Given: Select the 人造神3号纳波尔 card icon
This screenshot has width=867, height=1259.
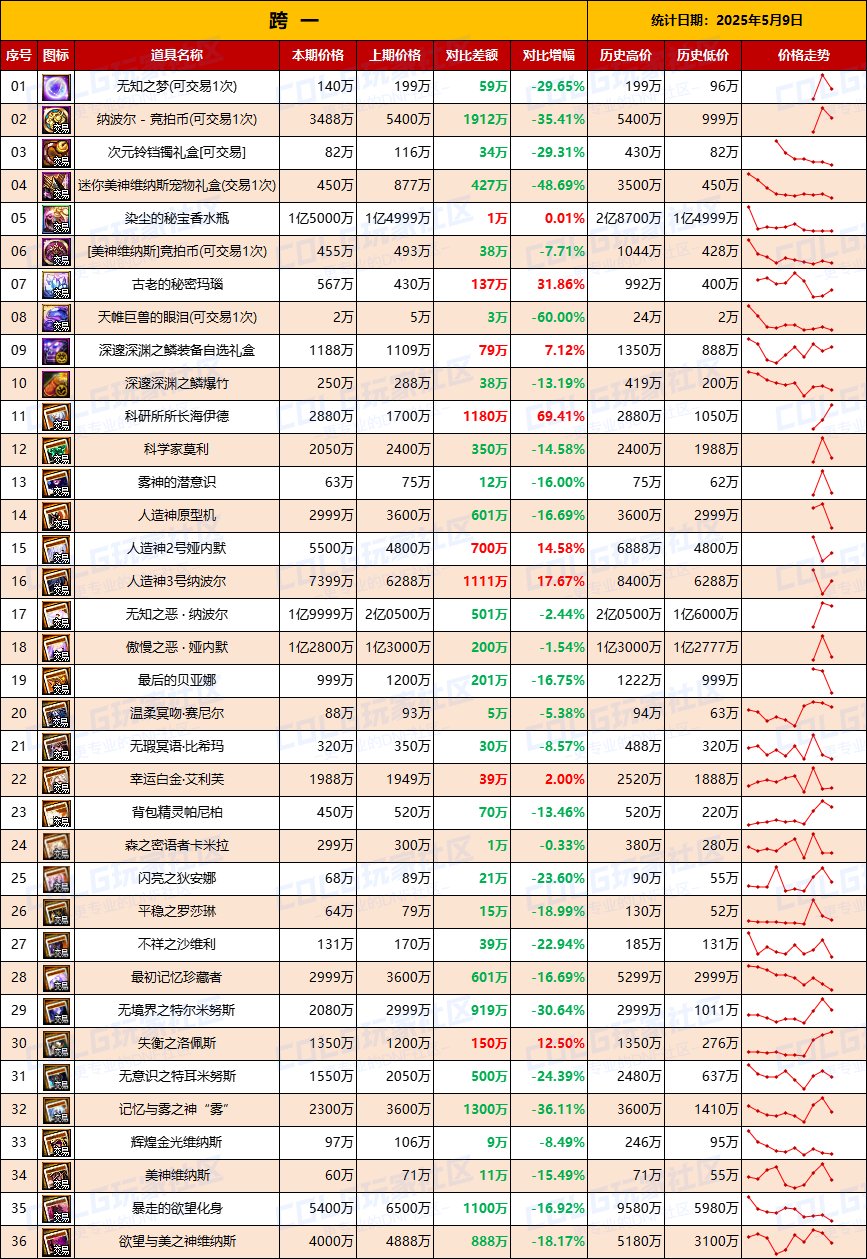Looking at the screenshot, I should pyautogui.click(x=55, y=582).
